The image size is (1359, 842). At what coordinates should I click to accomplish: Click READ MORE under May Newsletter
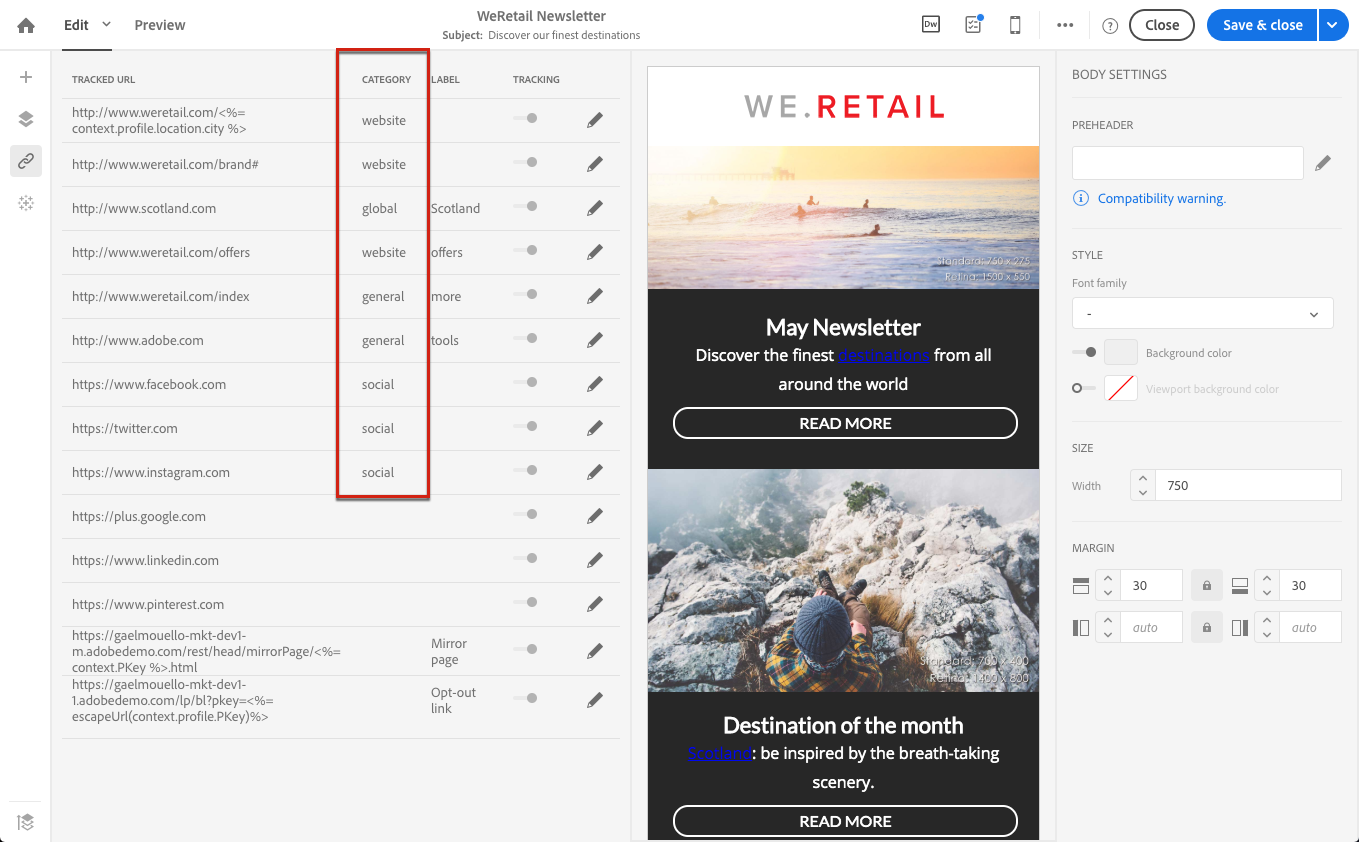point(845,423)
